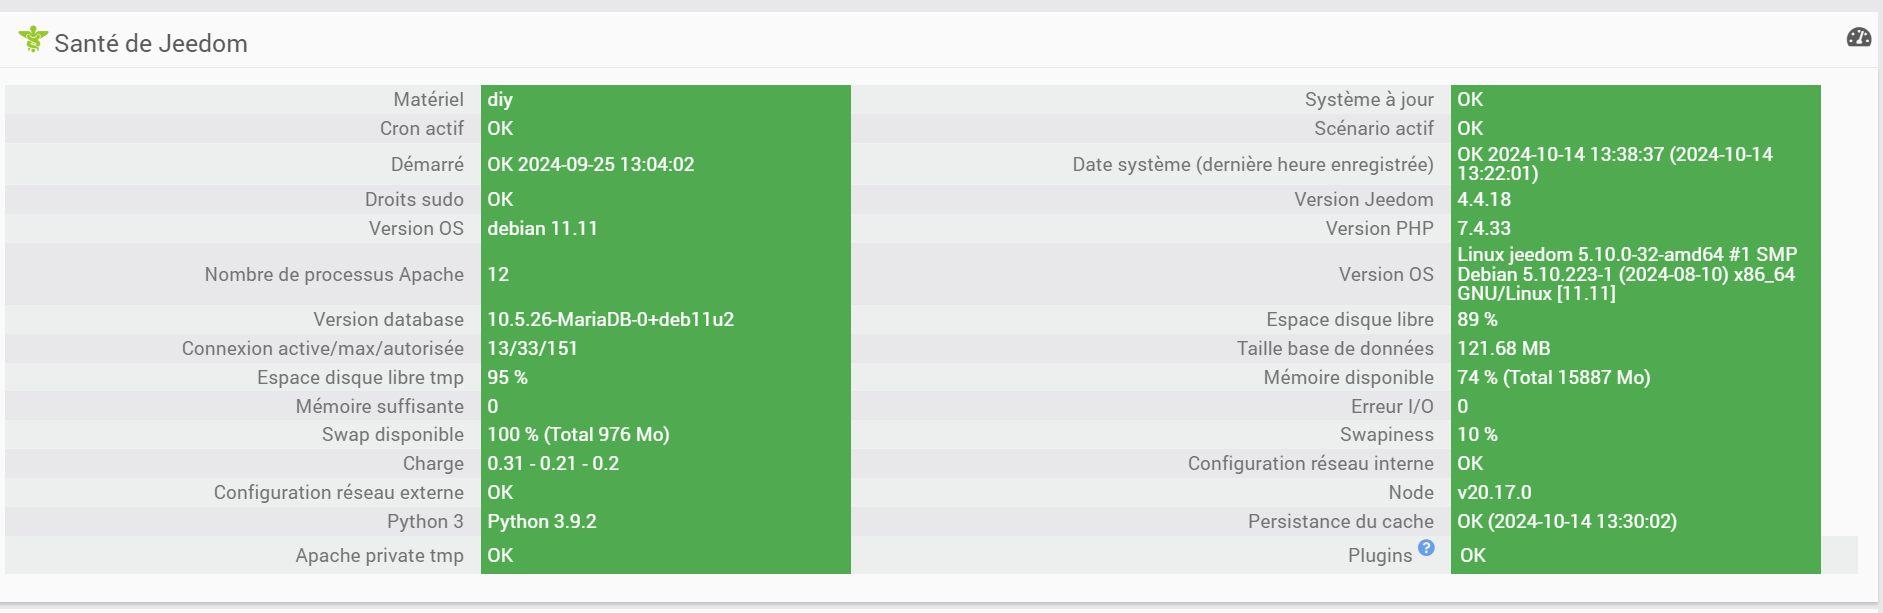Click the 'Python 3.9.2' value
The image size is (1883, 613).
click(x=541, y=521)
